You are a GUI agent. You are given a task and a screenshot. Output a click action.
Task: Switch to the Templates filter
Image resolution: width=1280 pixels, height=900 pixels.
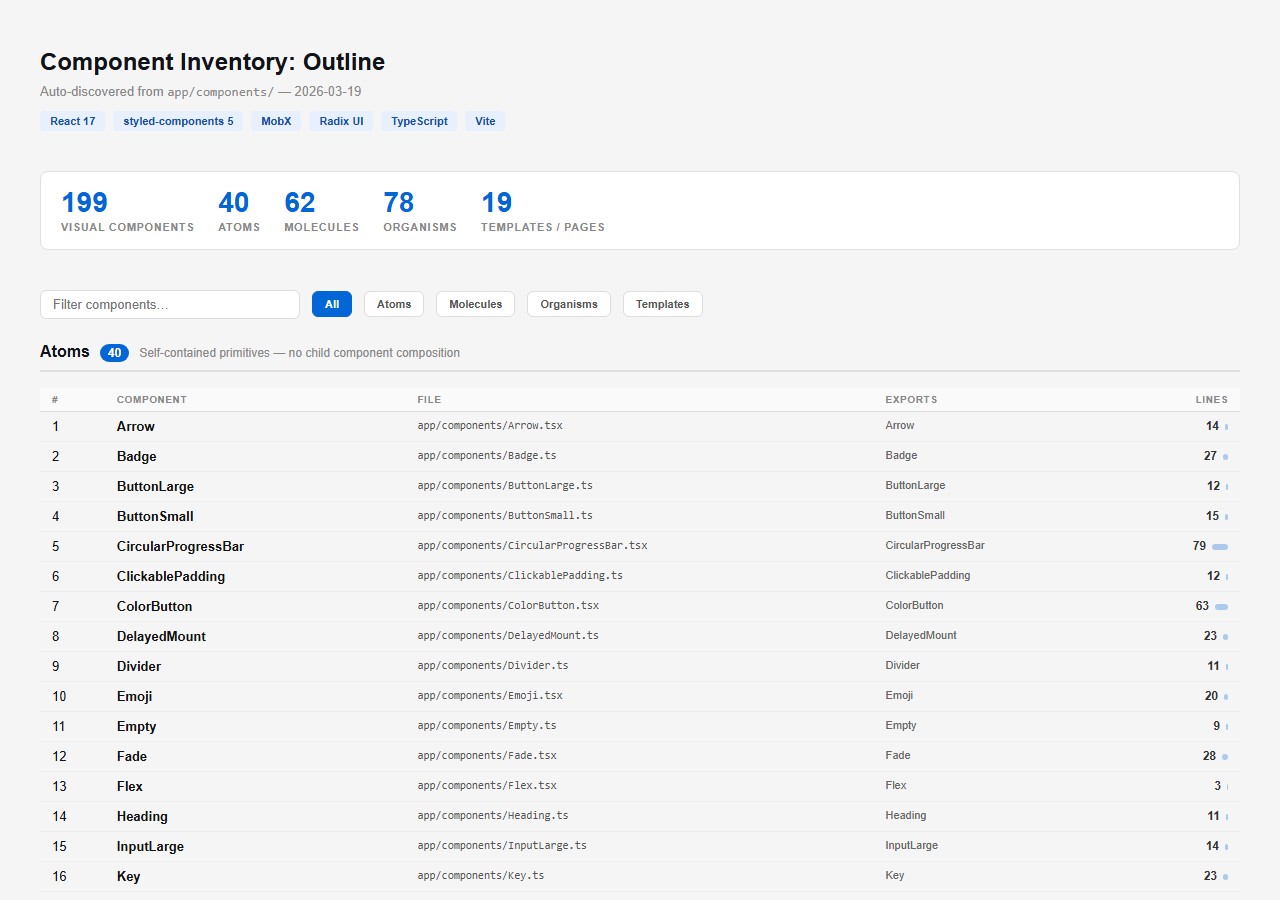coord(663,304)
